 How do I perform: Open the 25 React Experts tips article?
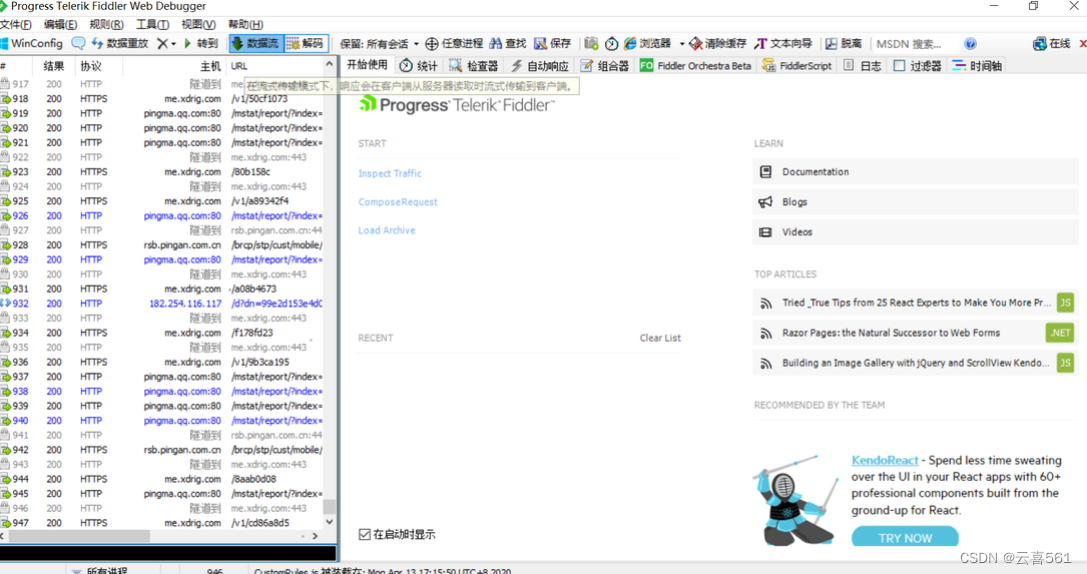(x=916, y=303)
